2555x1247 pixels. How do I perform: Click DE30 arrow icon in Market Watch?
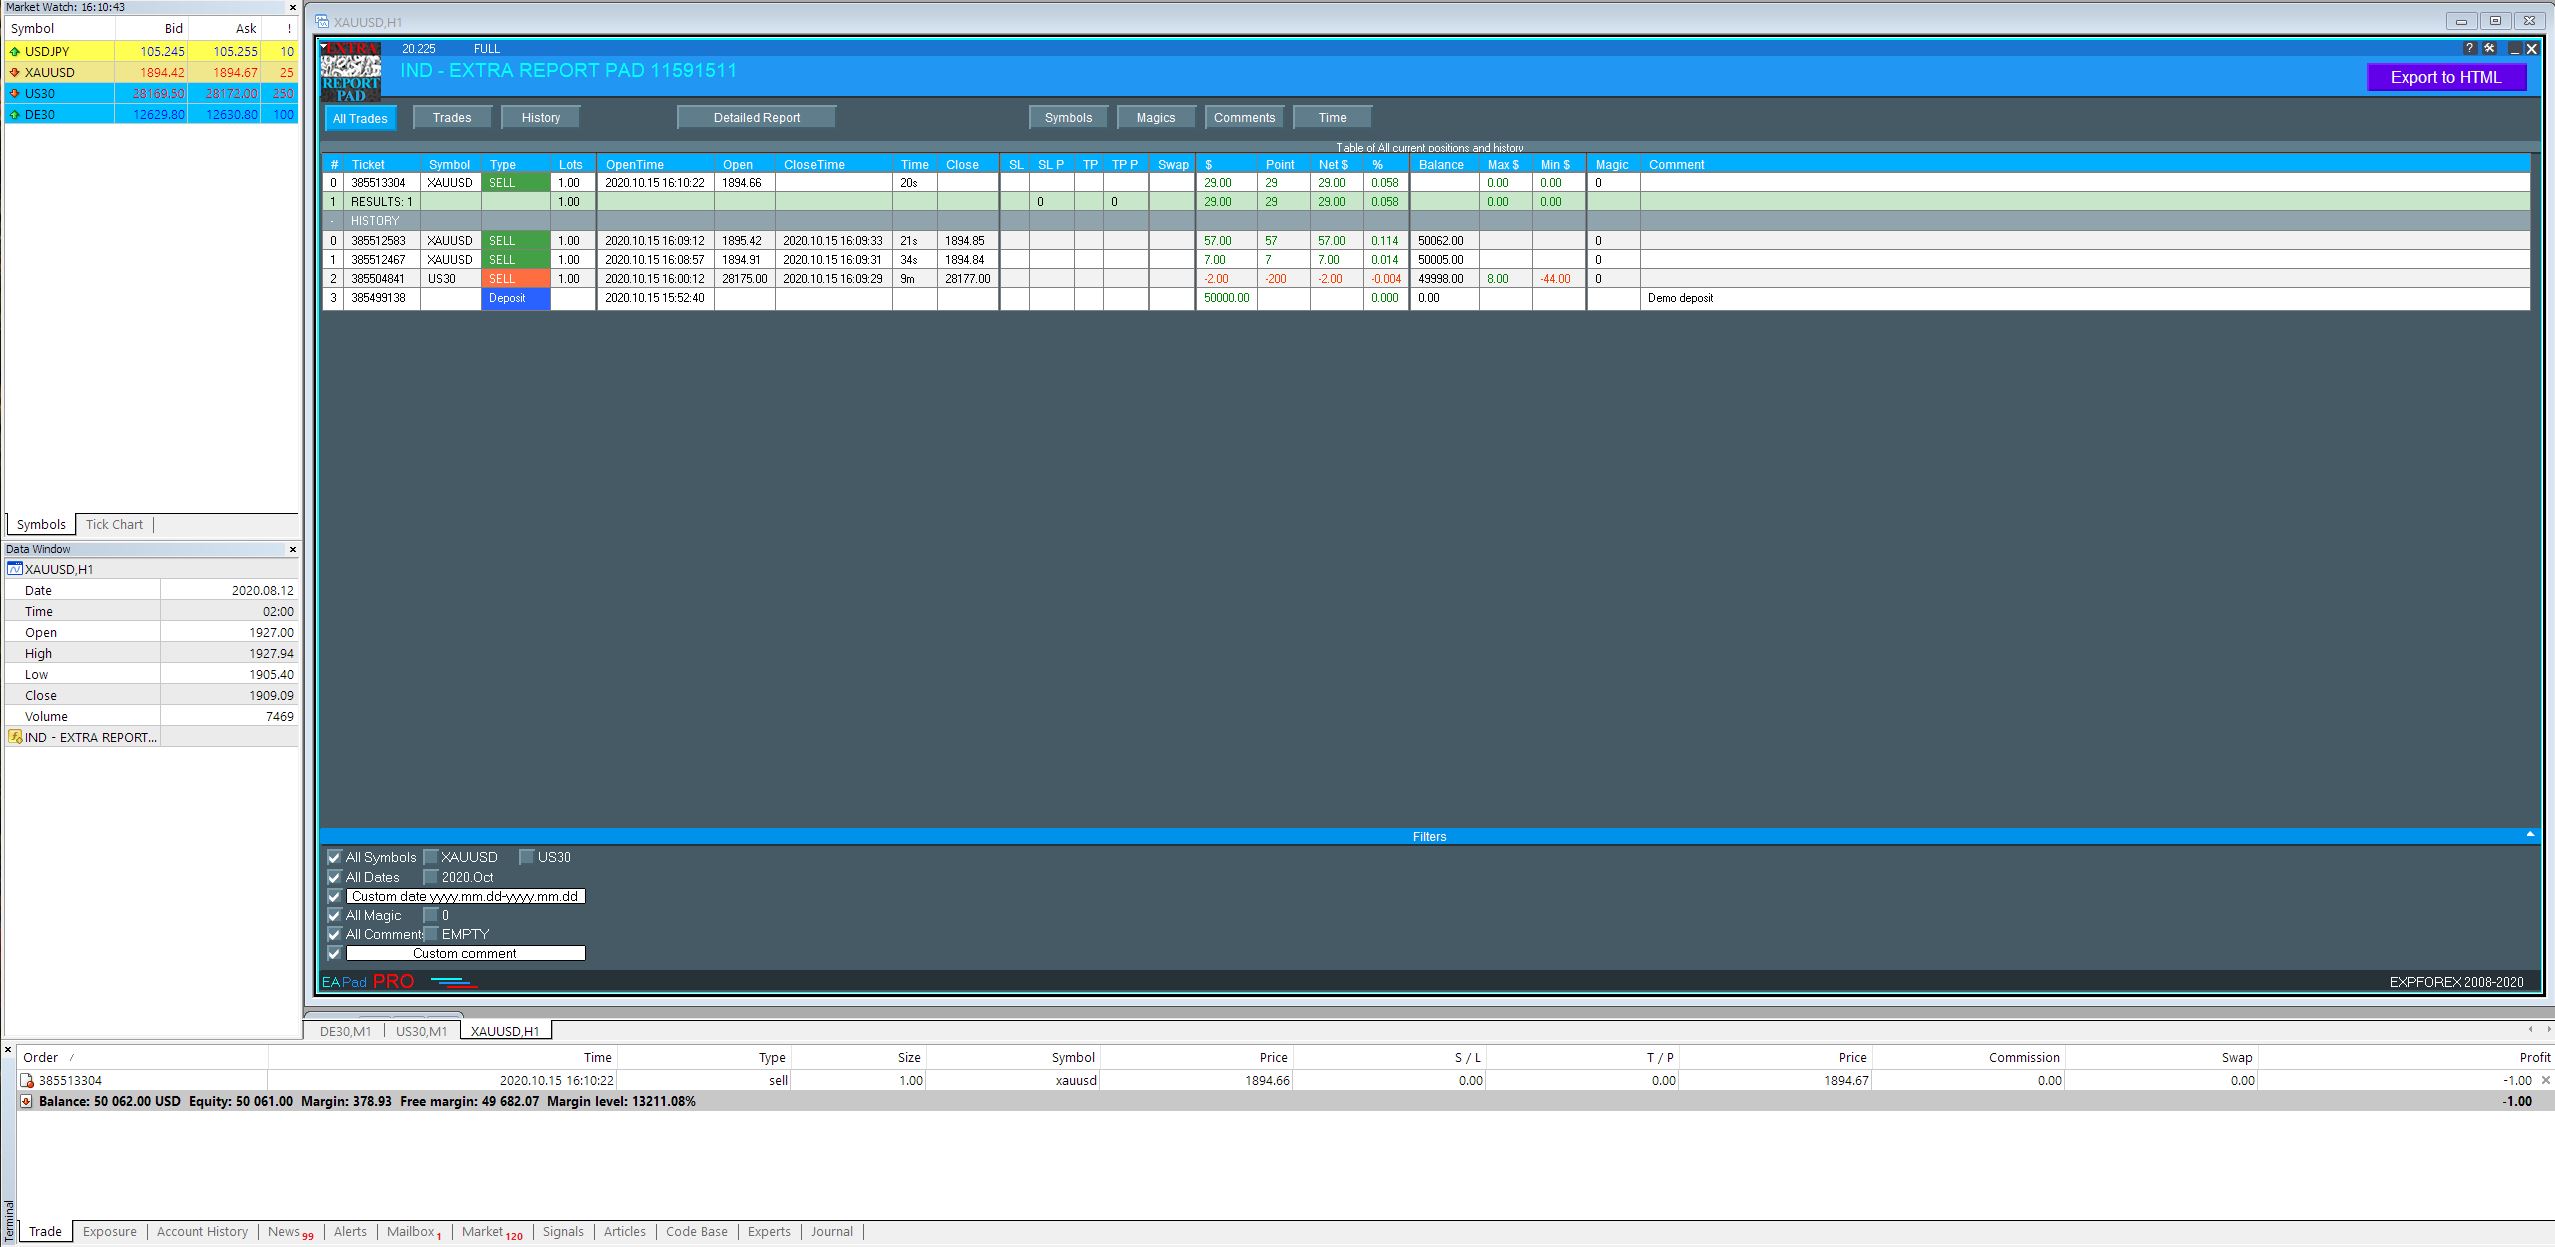pyautogui.click(x=14, y=114)
